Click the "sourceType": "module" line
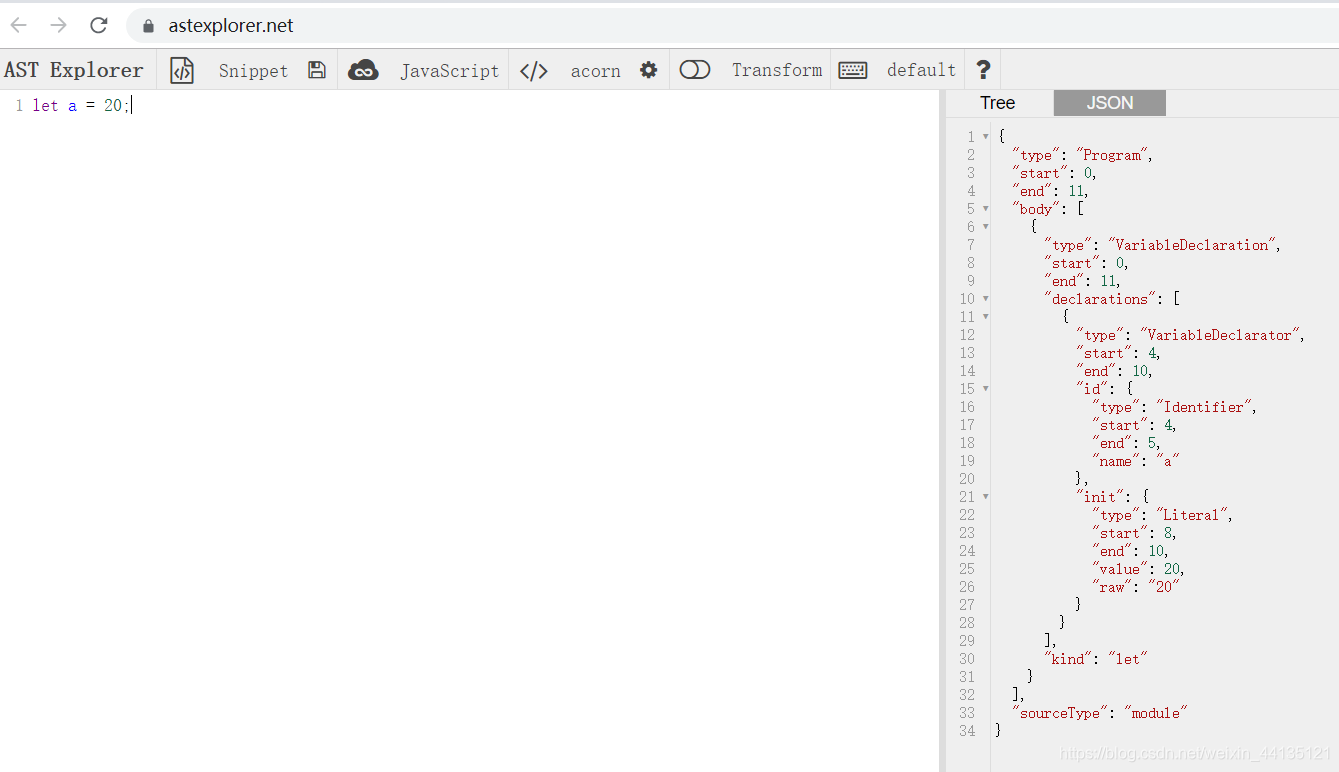Image resolution: width=1339 pixels, height=772 pixels. (x=1100, y=713)
